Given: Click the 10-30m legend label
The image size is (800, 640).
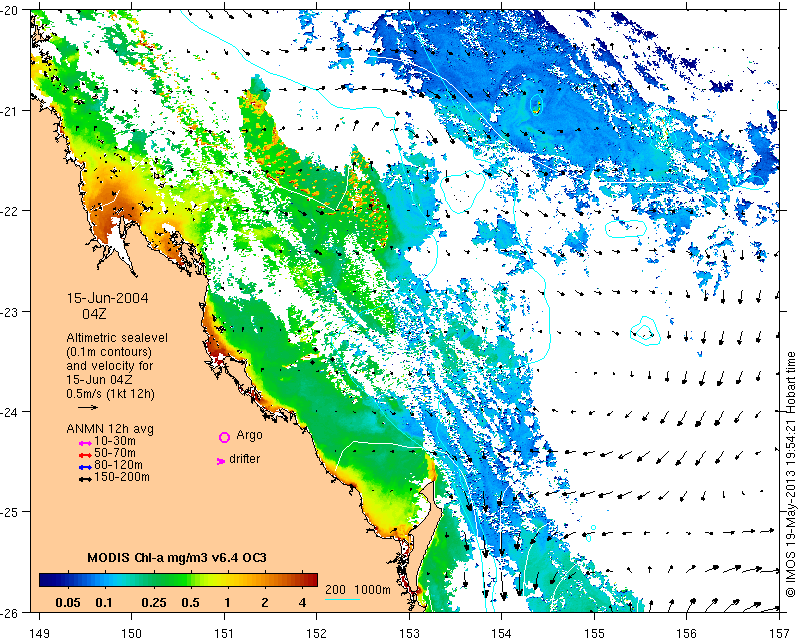Looking at the screenshot, I should [x=115, y=440].
